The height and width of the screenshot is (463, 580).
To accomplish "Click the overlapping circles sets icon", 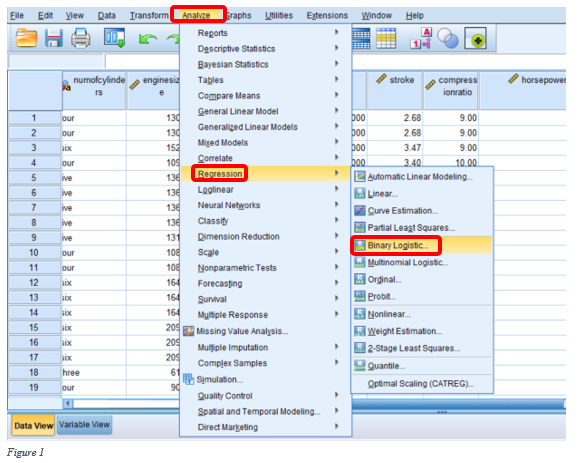I will coord(448,38).
